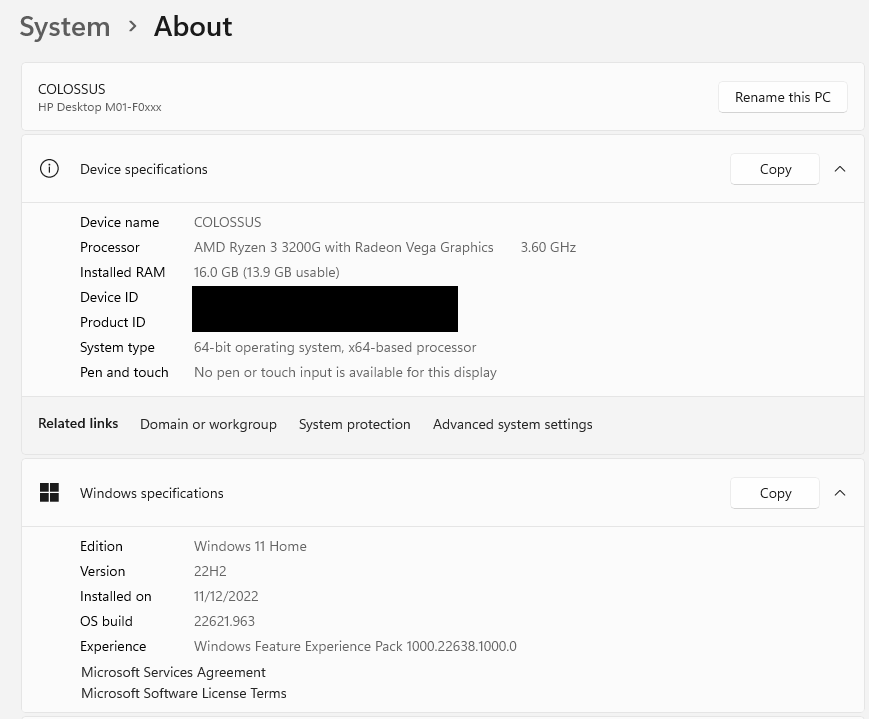This screenshot has height=719, width=869.
Task: Click the Pen and touch label
Action: pos(124,373)
